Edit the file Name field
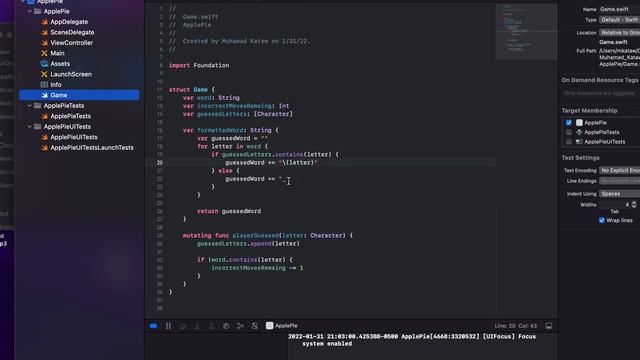Image resolution: width=640 pixels, height=360 pixels. click(619, 9)
